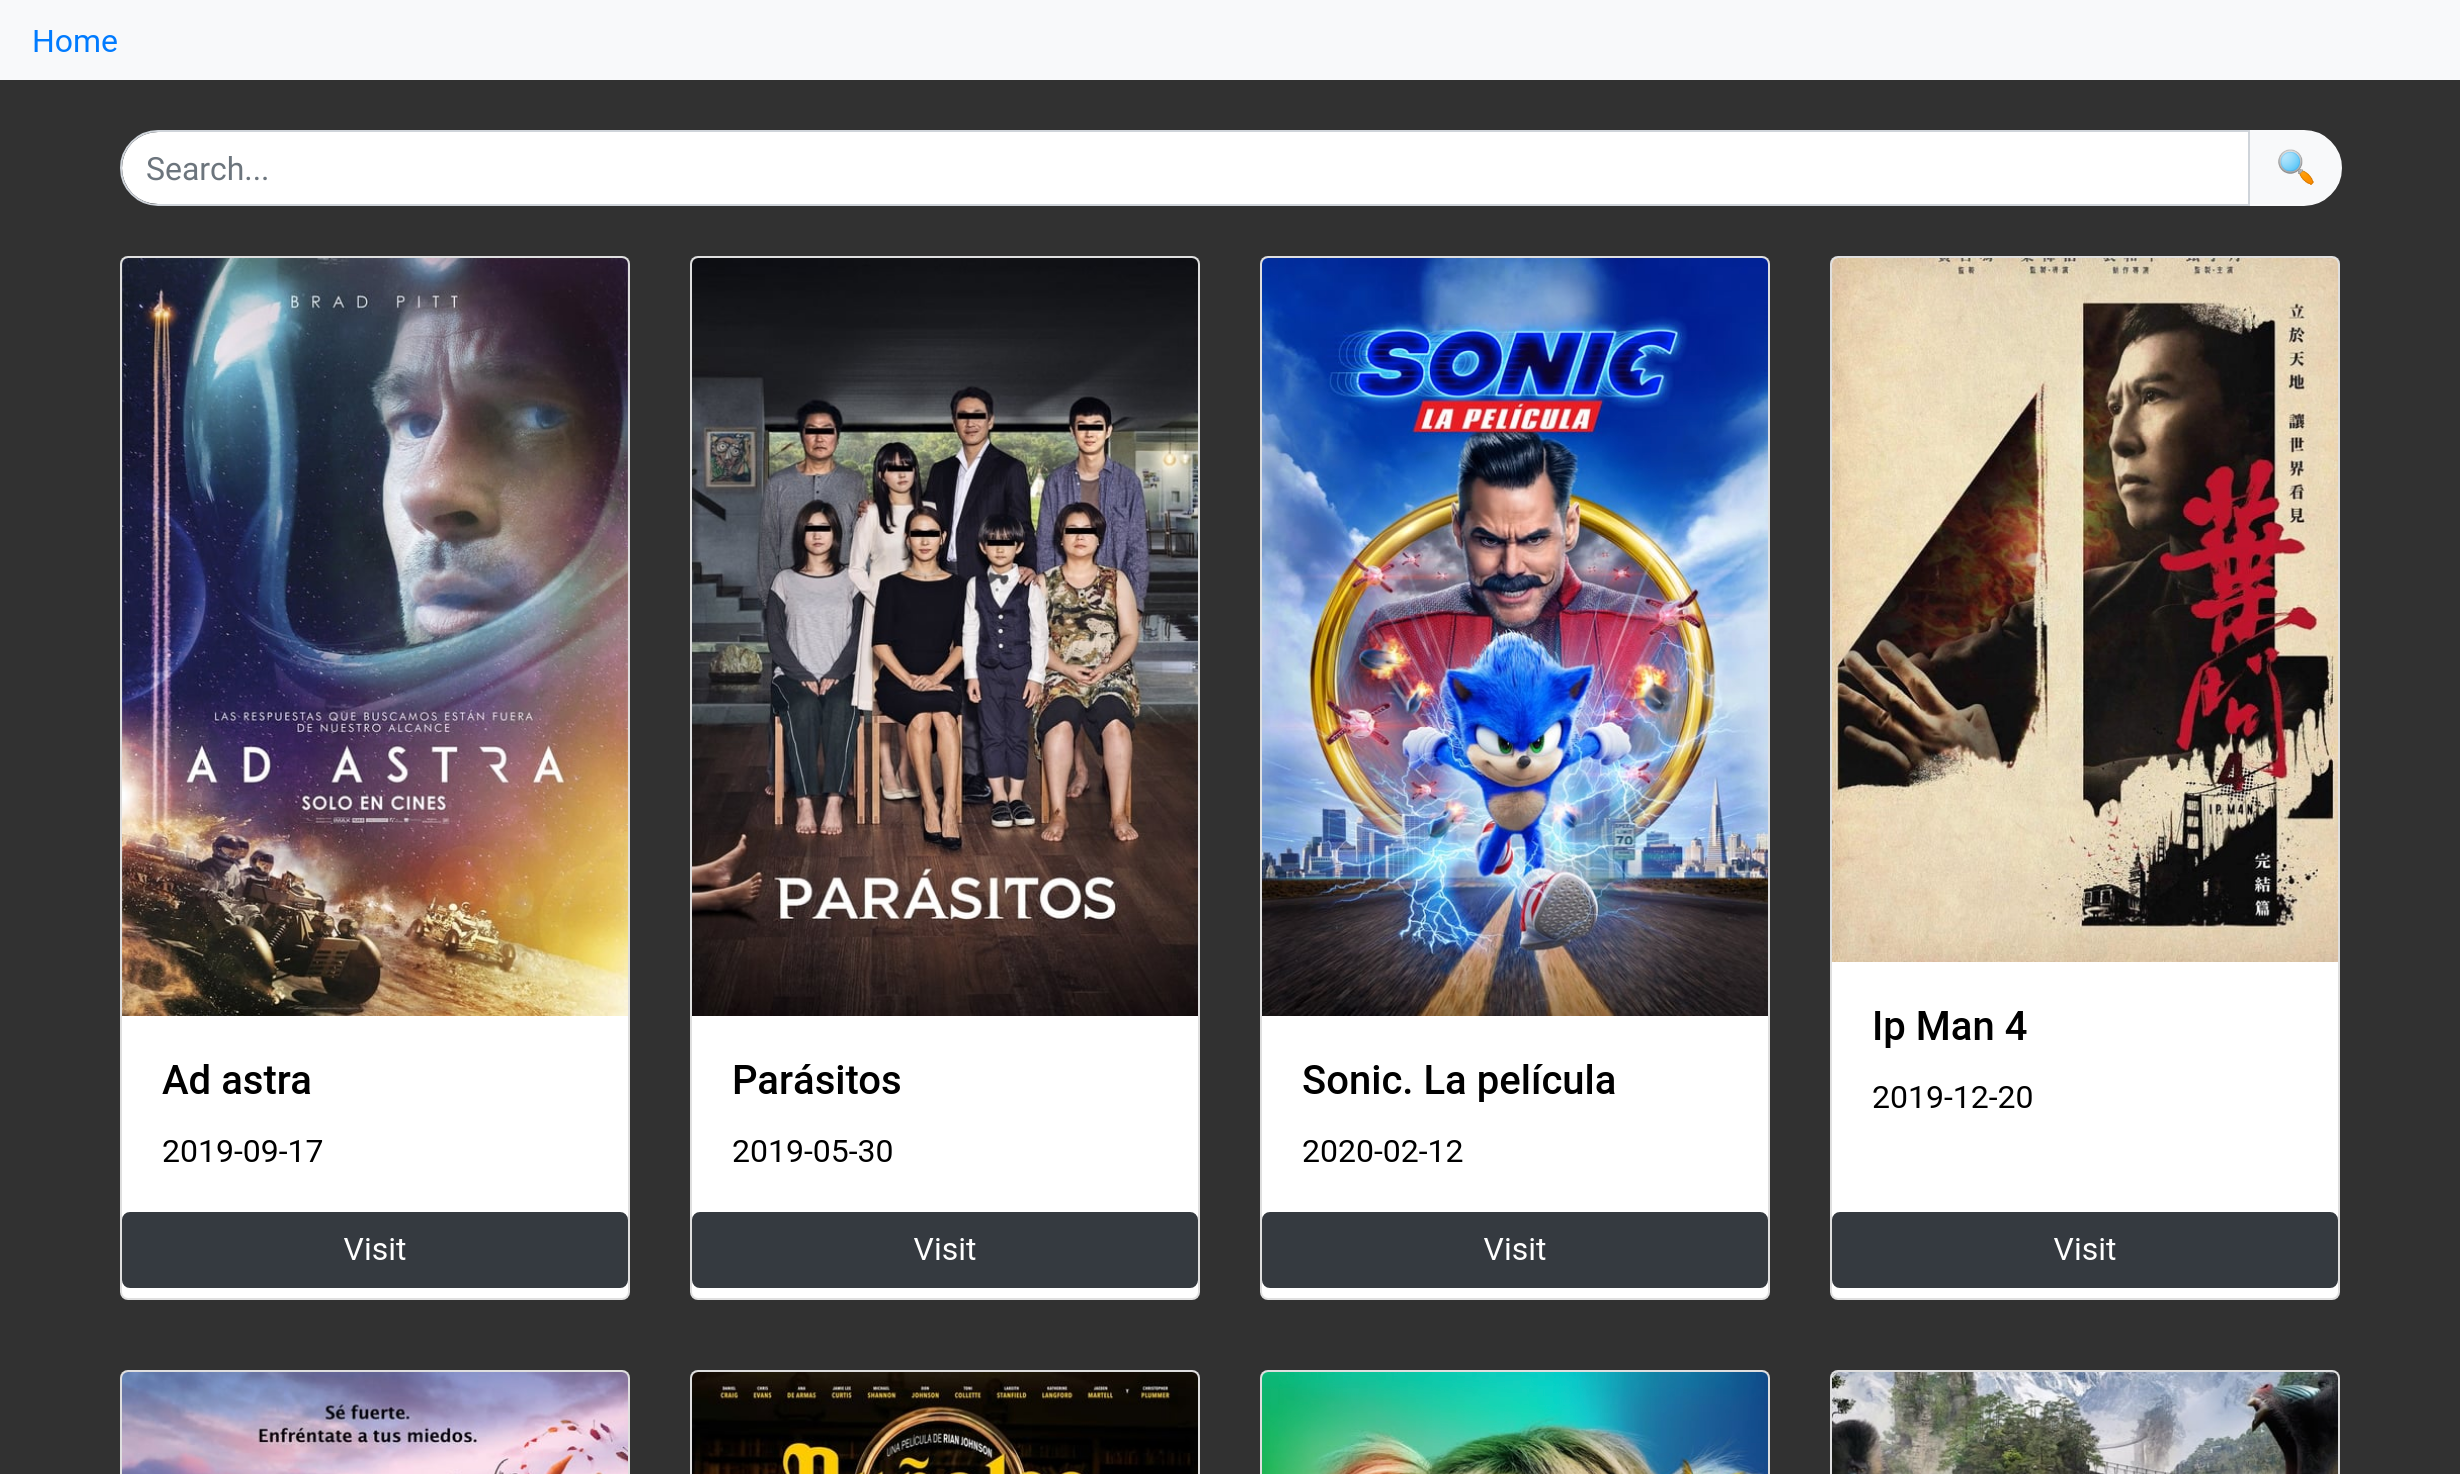Click the Sonic La Película poster
Image resolution: width=2460 pixels, height=1474 pixels.
tap(1515, 636)
